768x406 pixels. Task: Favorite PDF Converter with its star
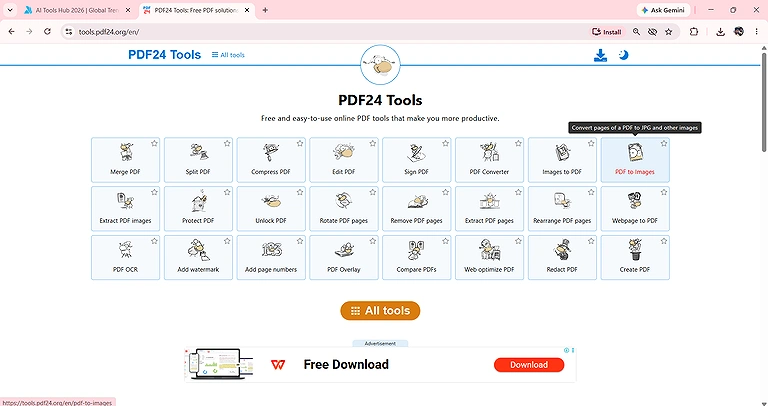518,143
